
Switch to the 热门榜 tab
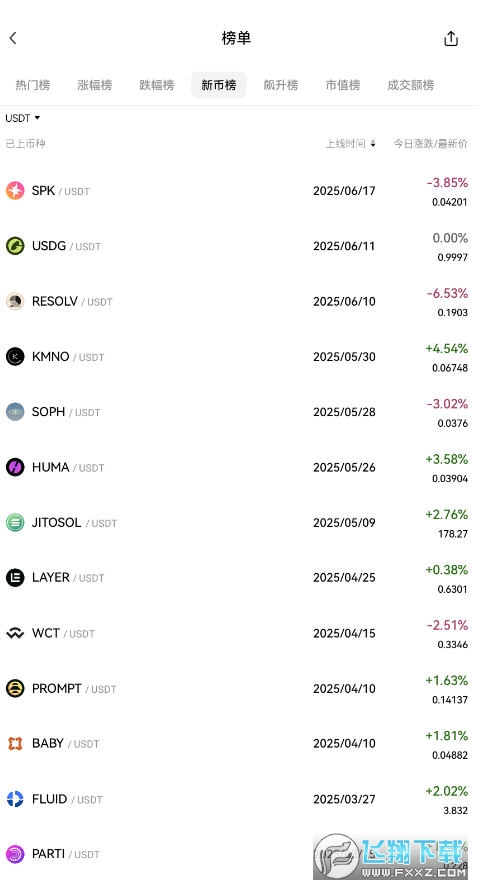[x=32, y=85]
